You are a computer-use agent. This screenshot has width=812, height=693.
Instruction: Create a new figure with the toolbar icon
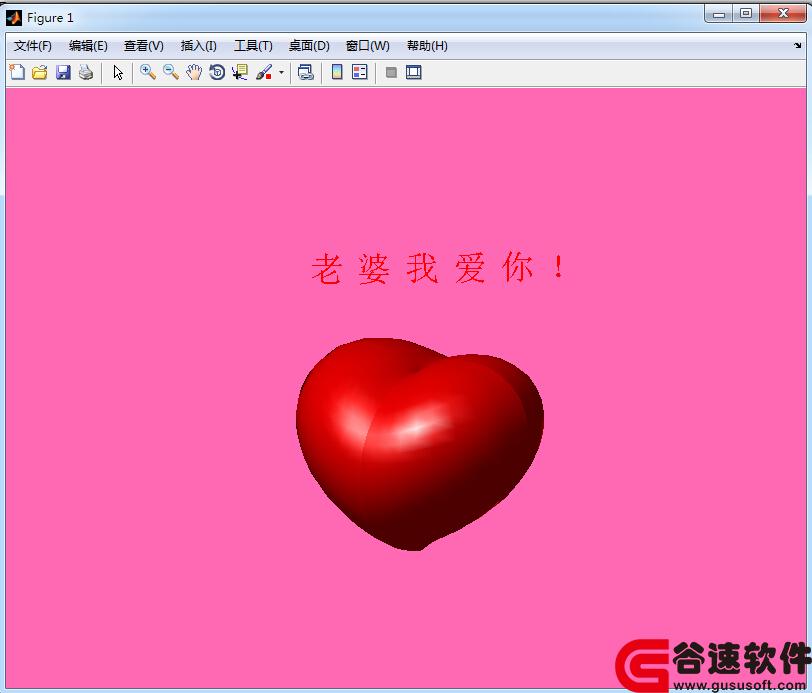click(17, 72)
